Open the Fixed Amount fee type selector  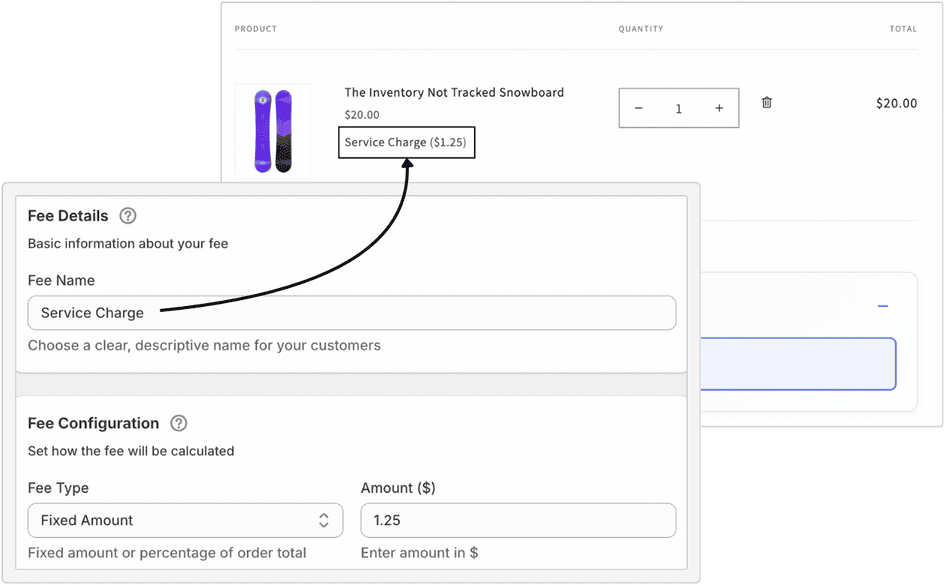(x=185, y=520)
